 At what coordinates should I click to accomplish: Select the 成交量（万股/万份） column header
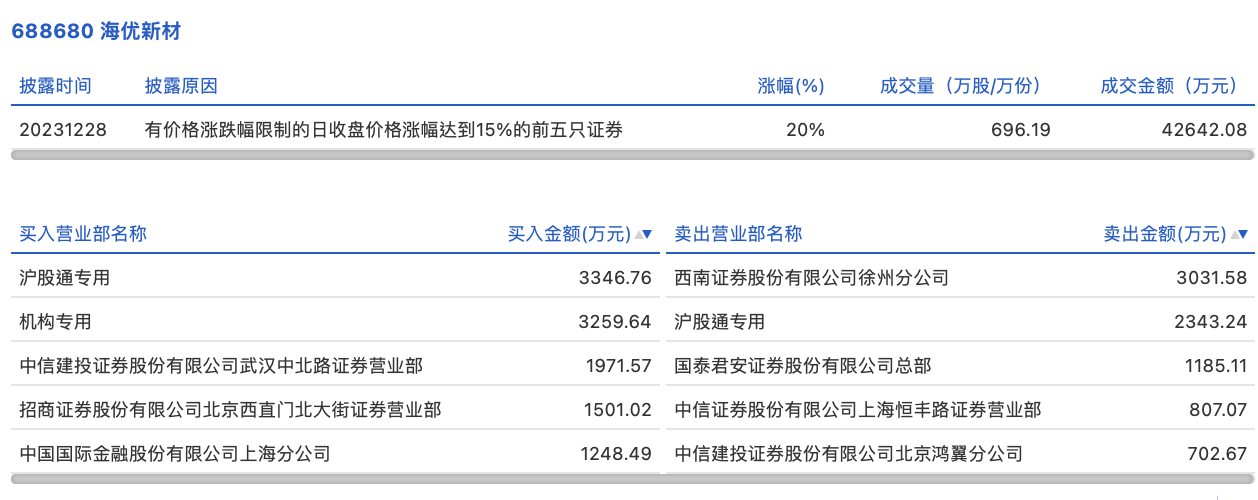click(x=961, y=86)
